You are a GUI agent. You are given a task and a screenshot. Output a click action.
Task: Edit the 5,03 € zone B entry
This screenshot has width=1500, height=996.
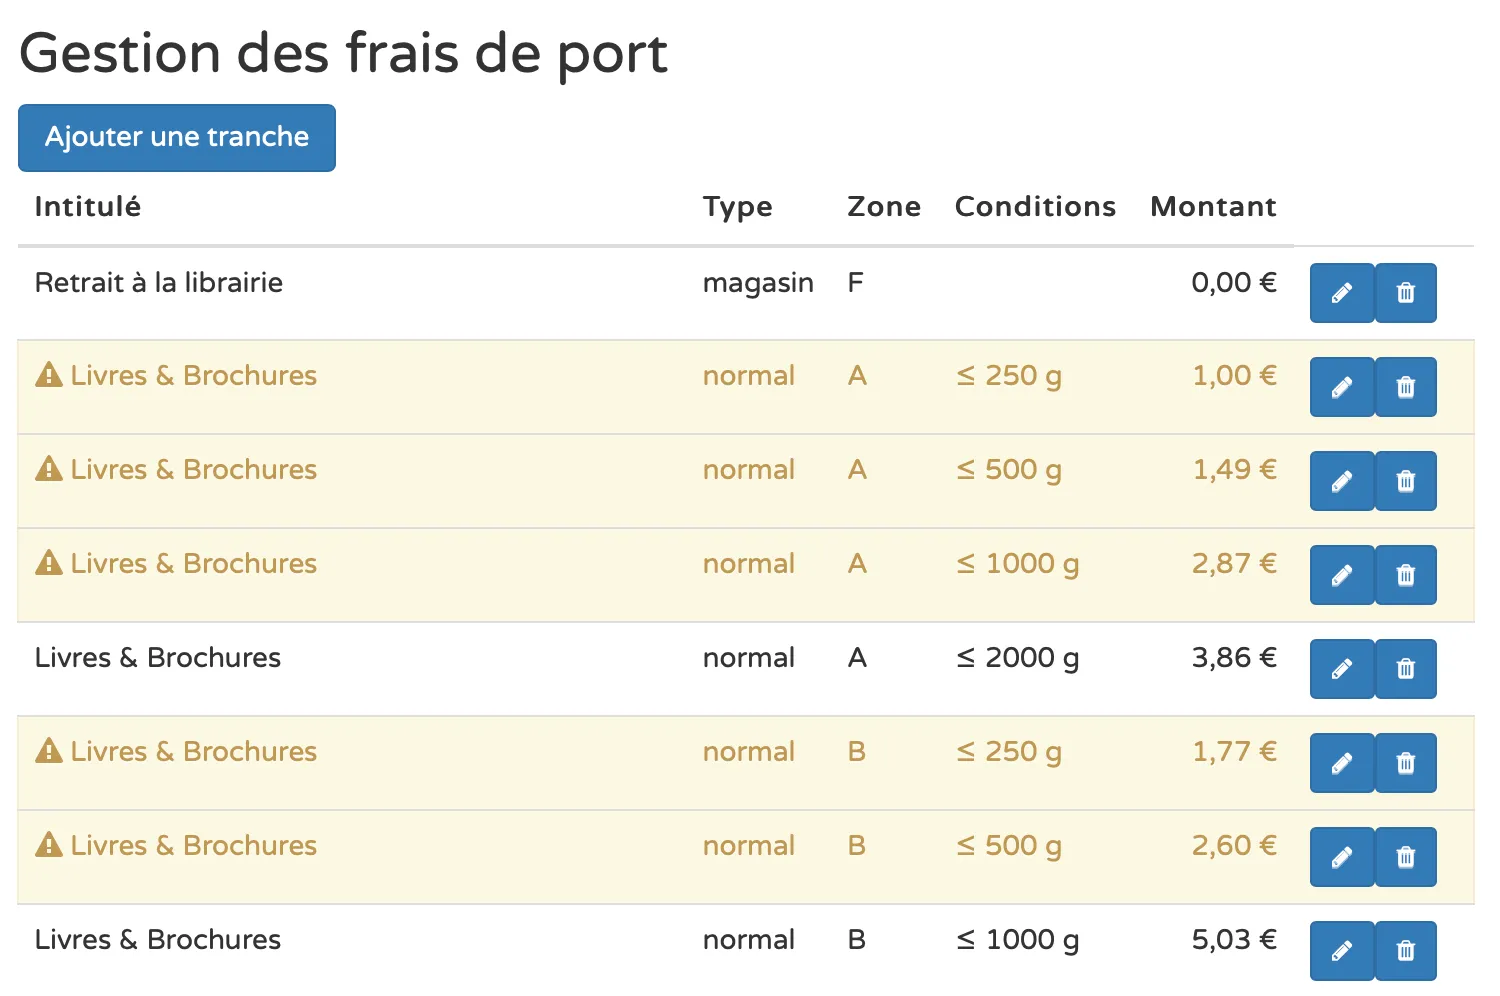pos(1341,951)
